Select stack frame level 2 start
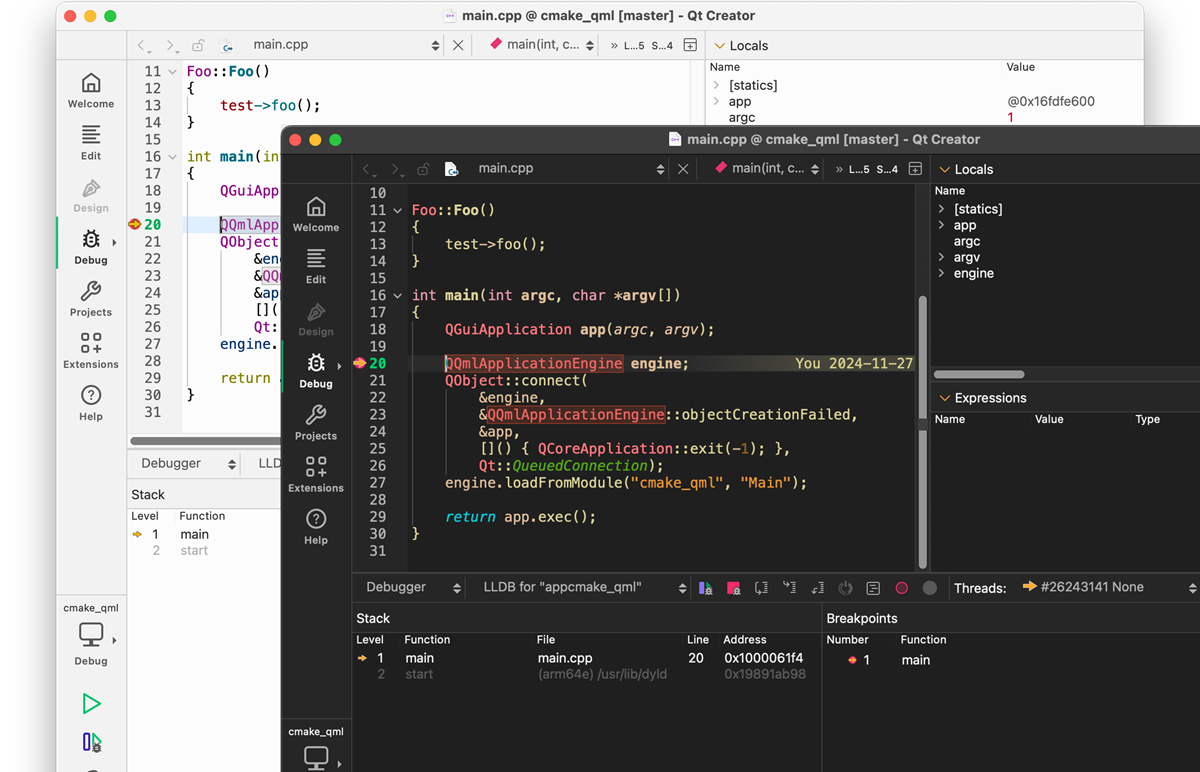This screenshot has width=1200, height=772. pos(419,674)
